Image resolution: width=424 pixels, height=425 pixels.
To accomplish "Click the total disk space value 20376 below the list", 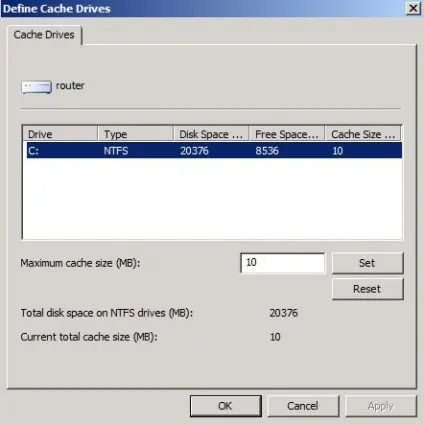I will click(x=283, y=313).
